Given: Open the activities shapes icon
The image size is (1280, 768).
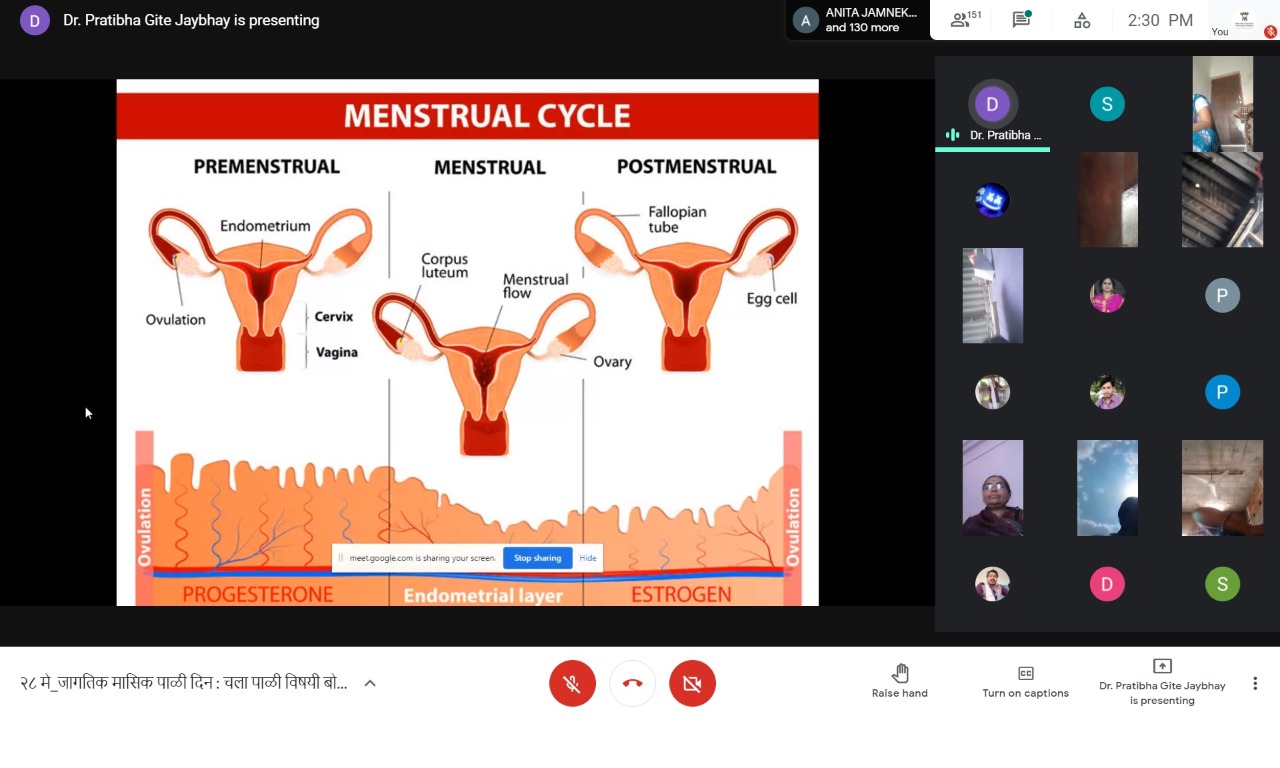Looking at the screenshot, I should (1082, 20).
